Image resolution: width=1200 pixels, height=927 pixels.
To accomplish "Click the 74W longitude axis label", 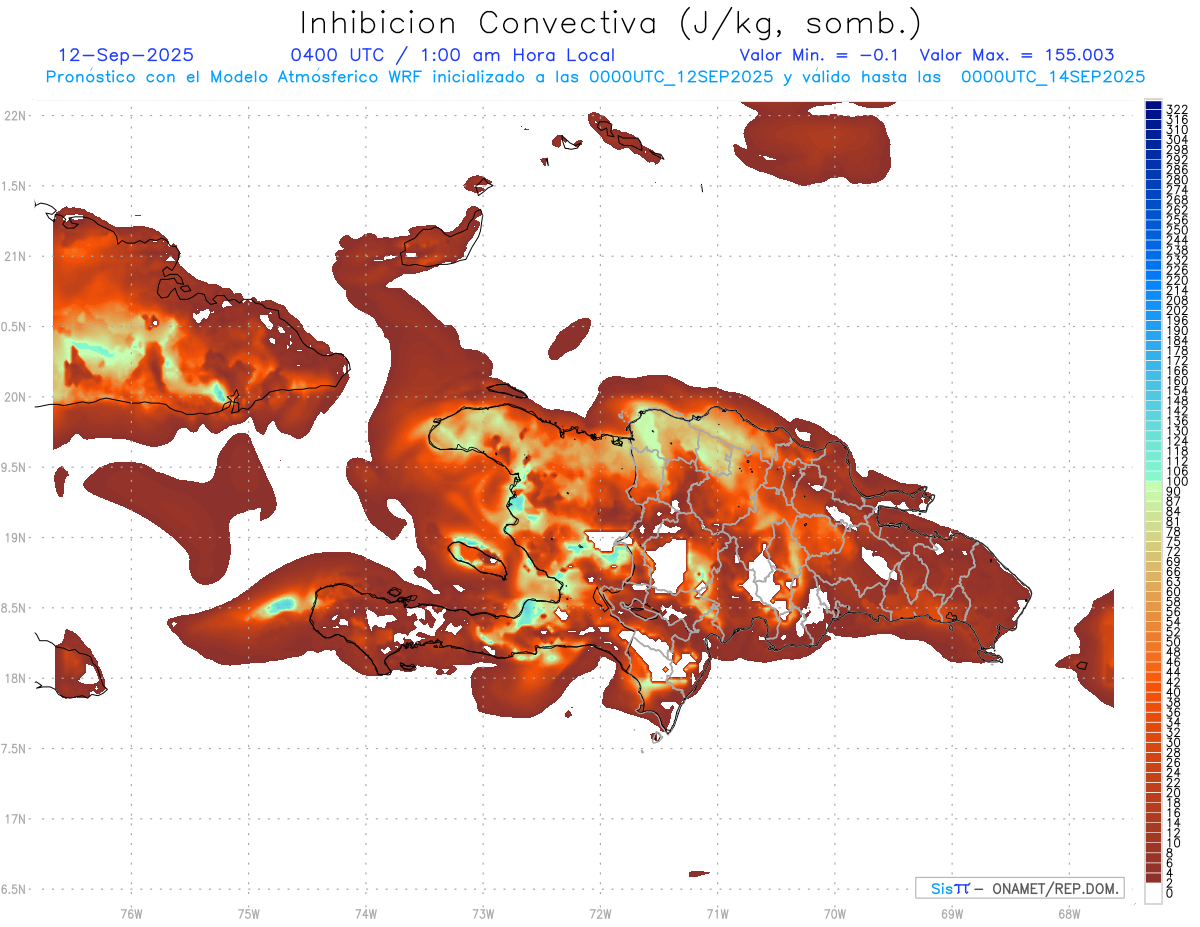I will coord(365,912).
